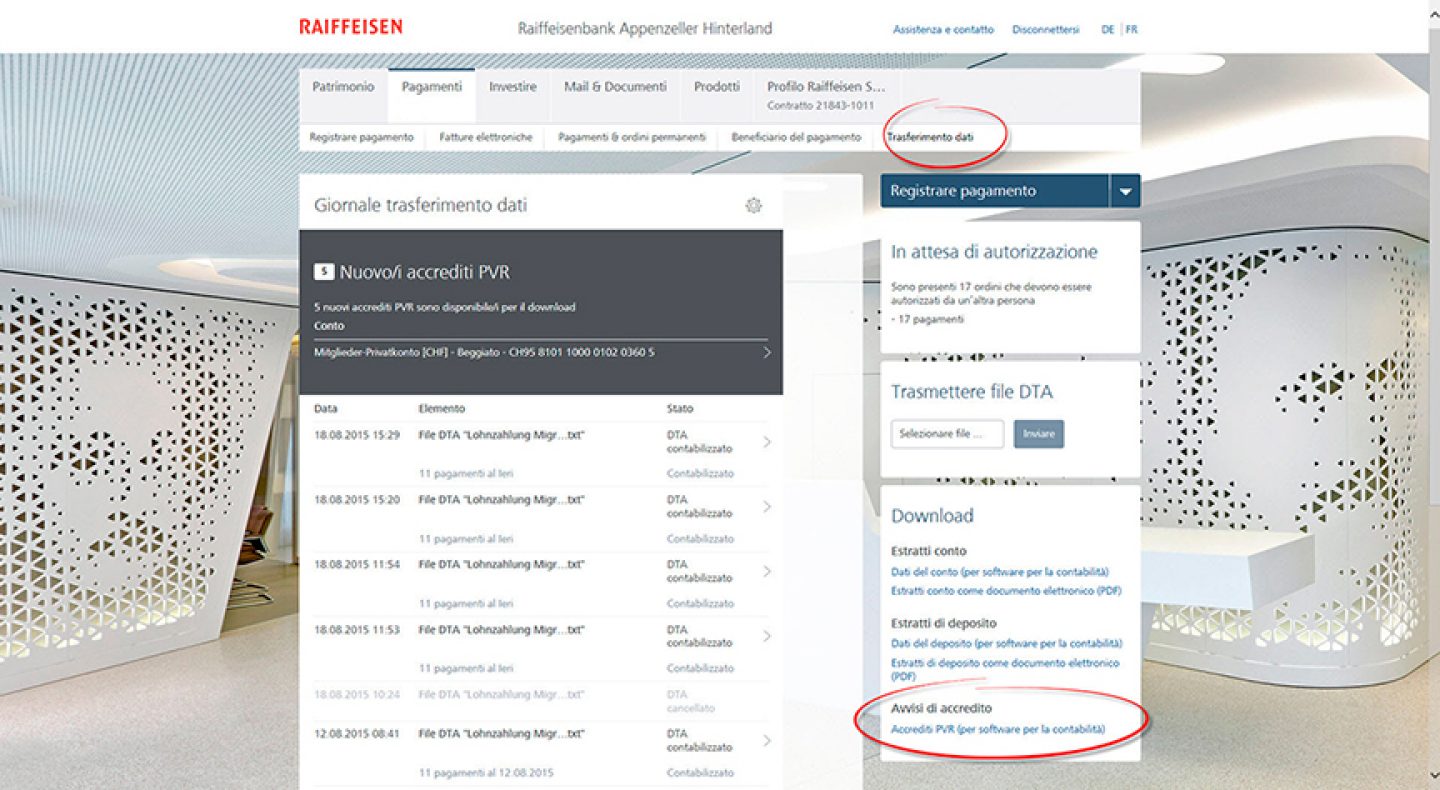
Task: Expand the 18.08.2015 15:20 DTA entry
Action: (767, 507)
